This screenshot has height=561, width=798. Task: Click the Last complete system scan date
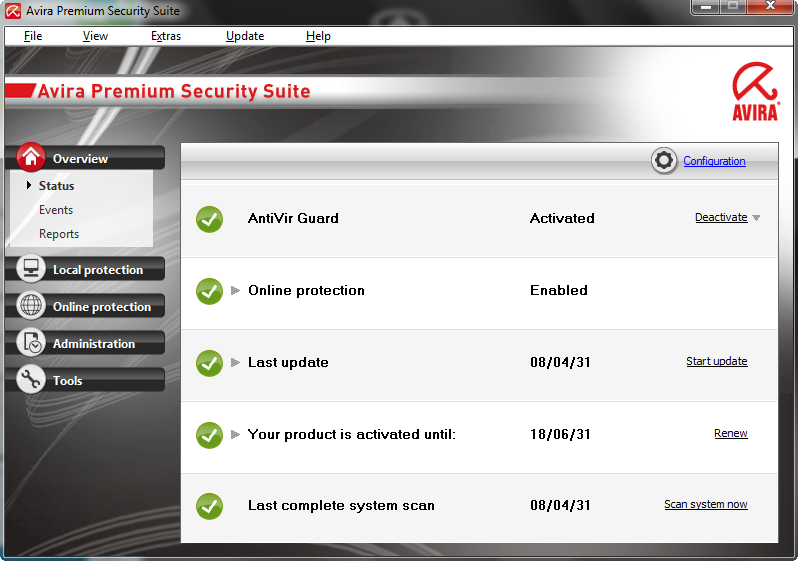tap(560, 506)
